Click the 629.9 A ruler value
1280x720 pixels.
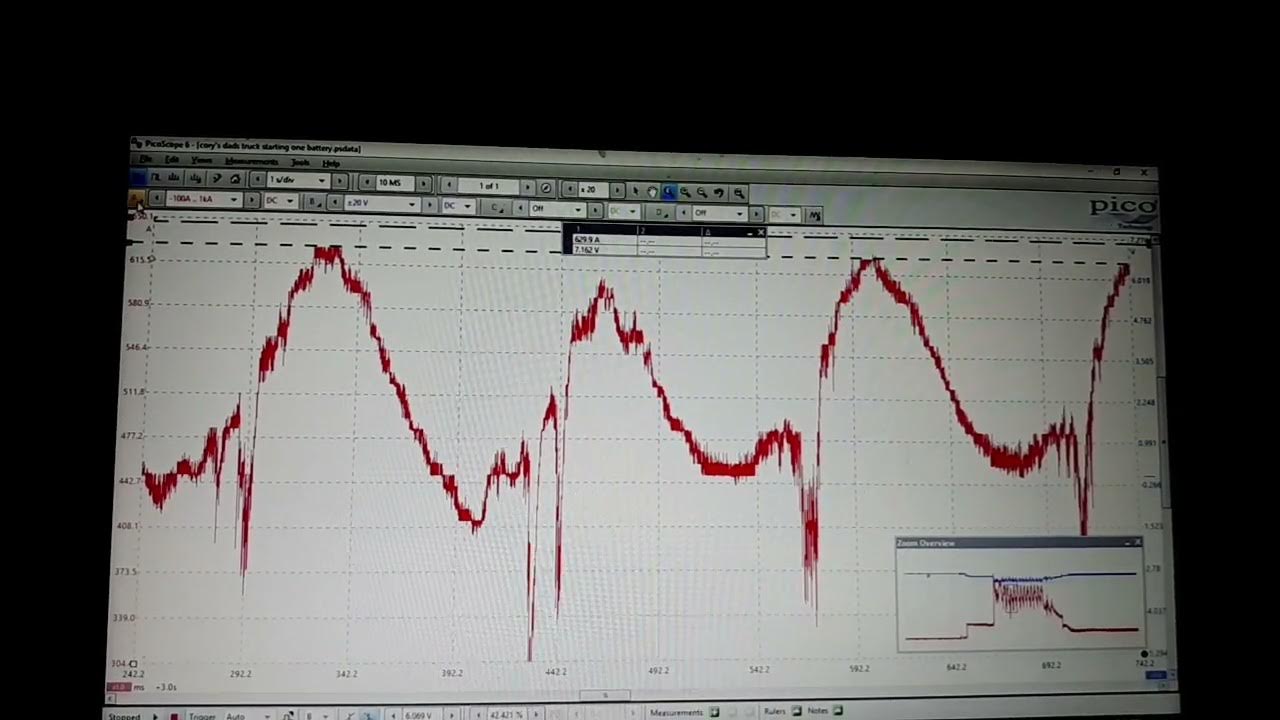587,240
